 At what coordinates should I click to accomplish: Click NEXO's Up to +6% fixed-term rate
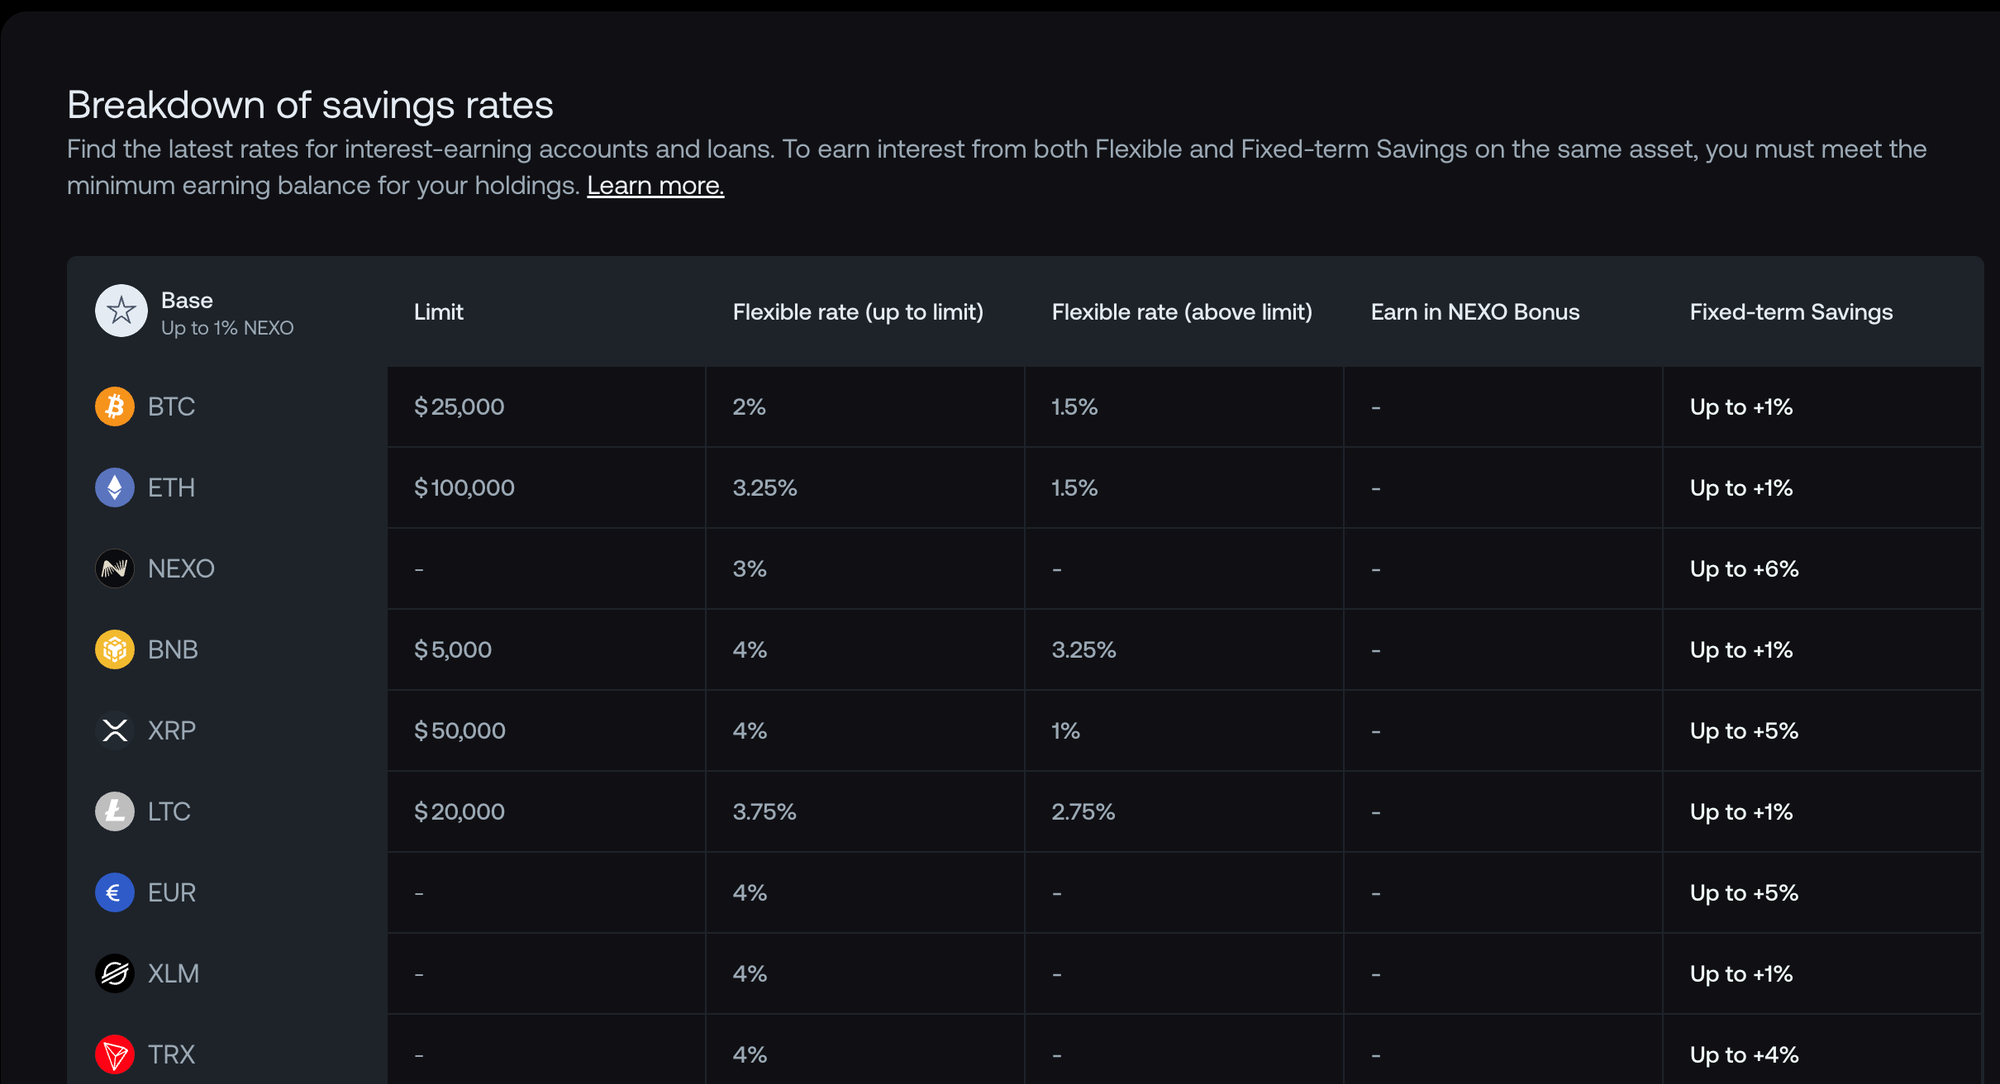click(1743, 569)
